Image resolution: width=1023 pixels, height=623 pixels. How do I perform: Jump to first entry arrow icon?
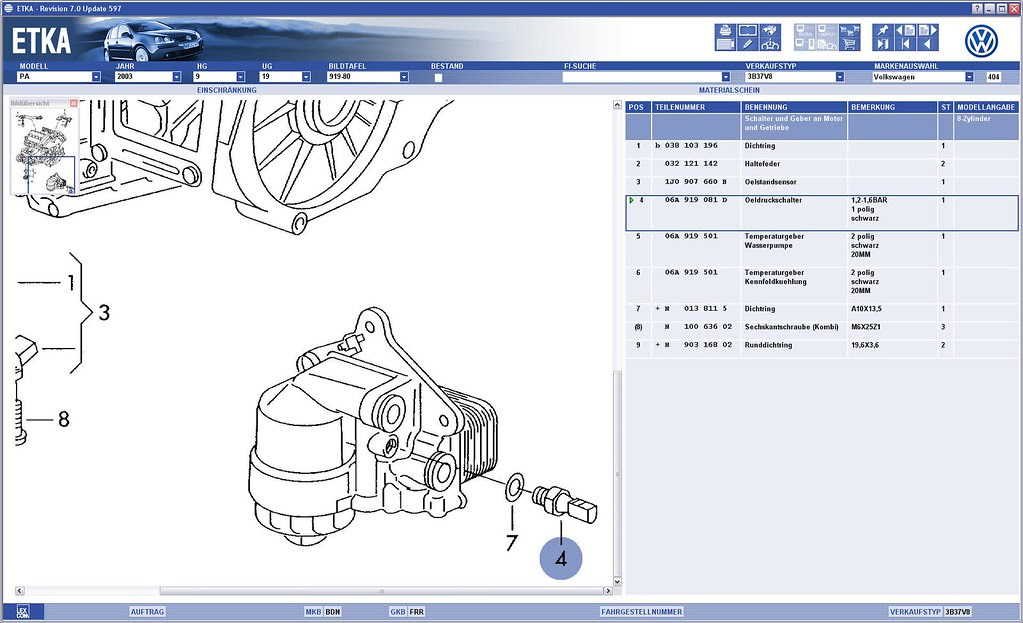pyautogui.click(x=906, y=44)
